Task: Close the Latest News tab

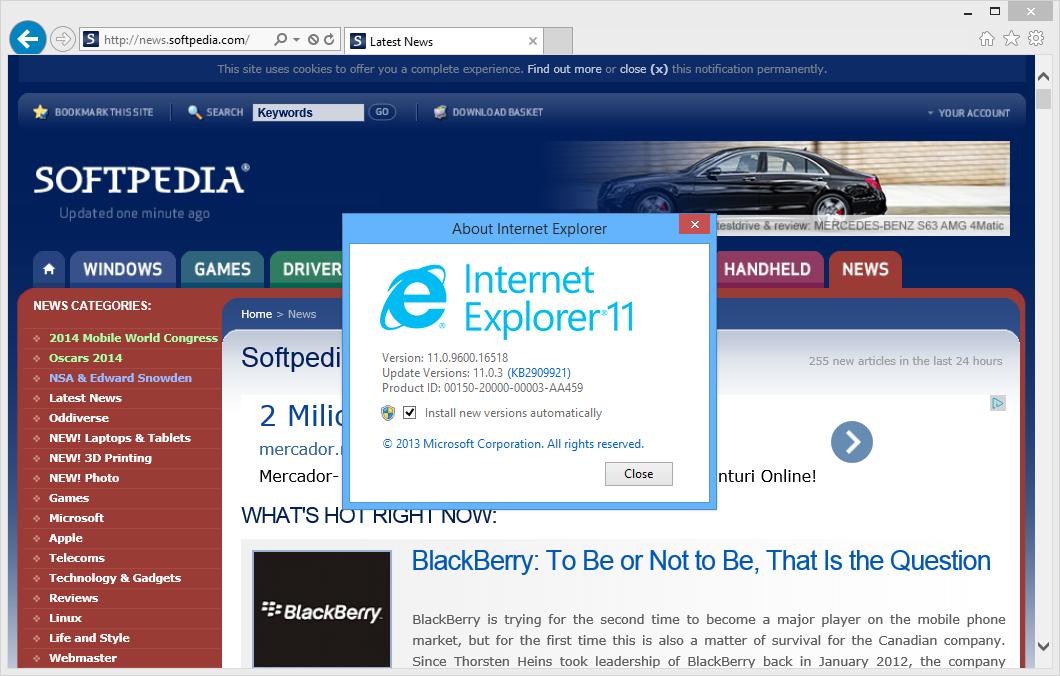Action: pyautogui.click(x=533, y=41)
